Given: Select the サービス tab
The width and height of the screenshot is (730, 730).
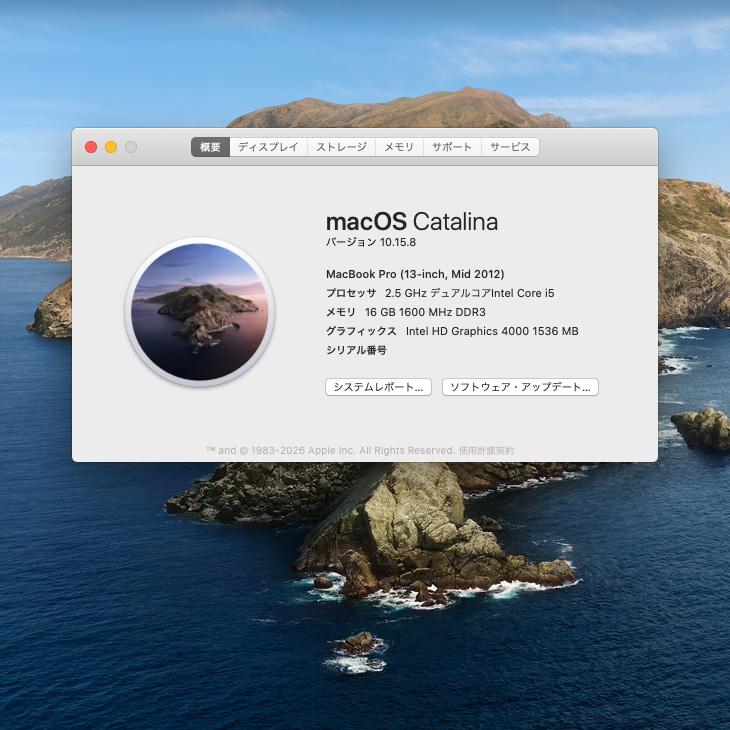Looking at the screenshot, I should (x=510, y=147).
